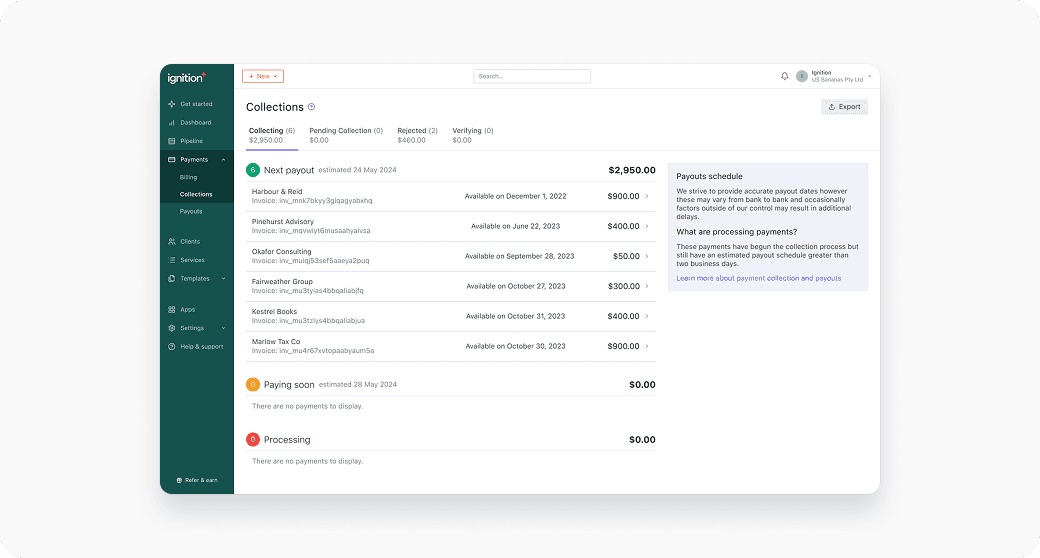This screenshot has width=1040, height=558.
Task: Switch to the Collecting tab
Action: coord(272,135)
